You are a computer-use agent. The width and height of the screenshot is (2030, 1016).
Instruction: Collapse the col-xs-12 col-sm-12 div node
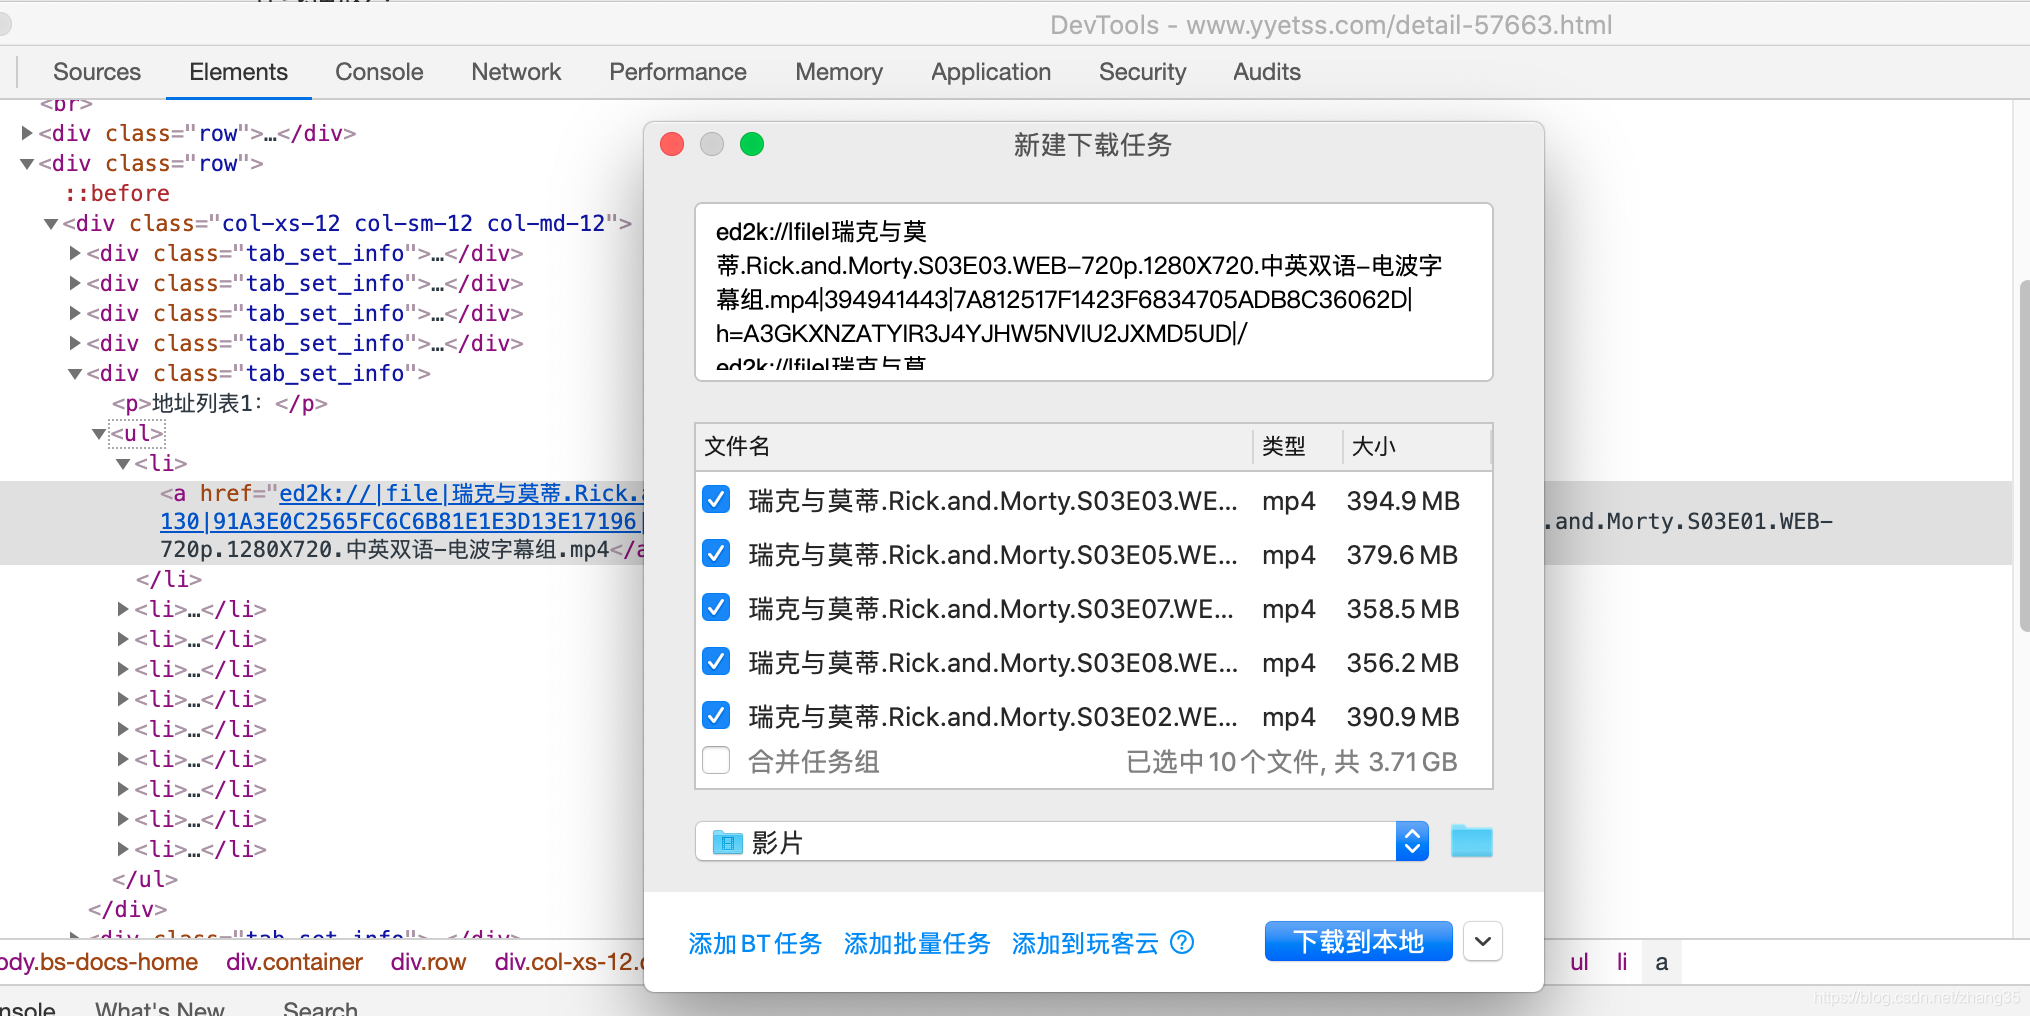click(51, 223)
